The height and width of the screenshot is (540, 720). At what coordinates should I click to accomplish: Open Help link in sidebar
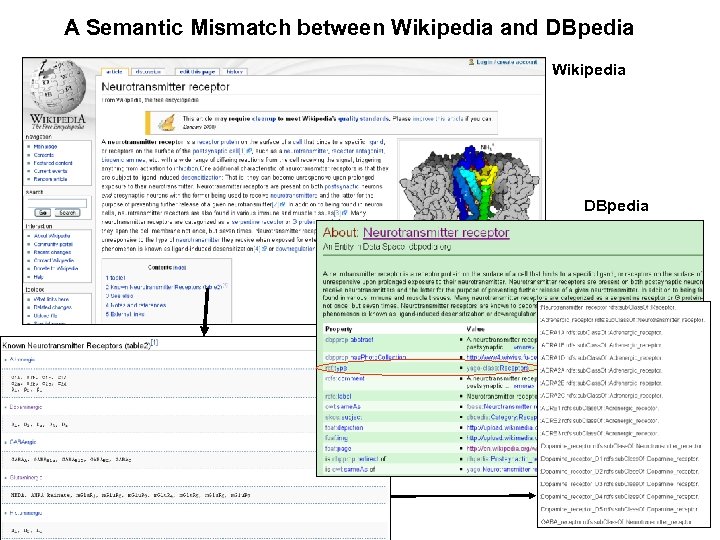click(x=39, y=277)
